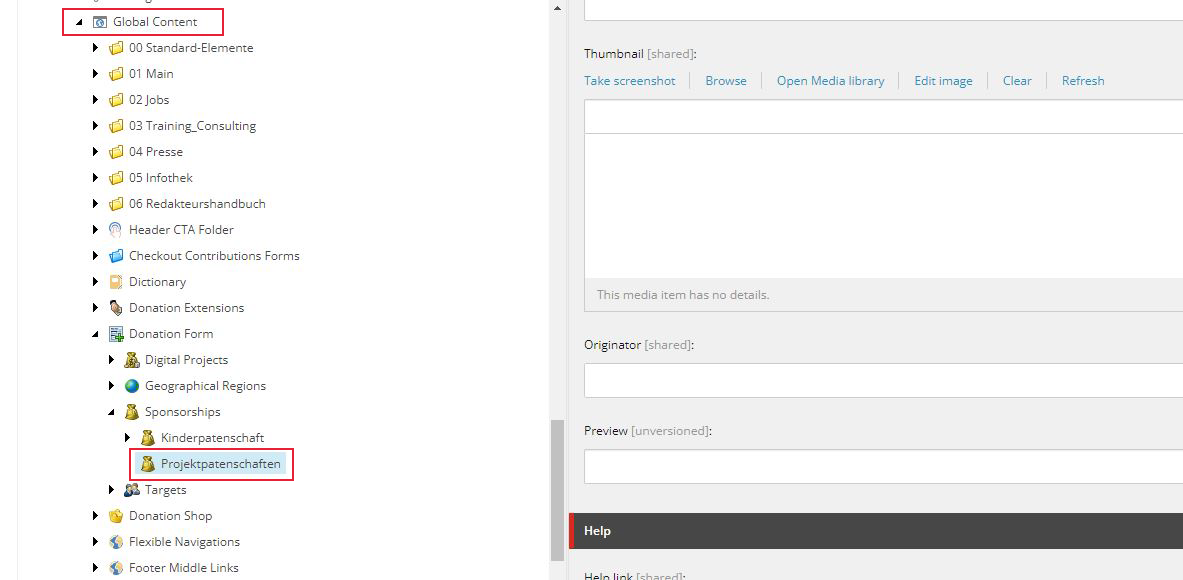Screen dimensions: 1183x580
Task: Click the Sponsorships money bag icon
Action: 132,412
